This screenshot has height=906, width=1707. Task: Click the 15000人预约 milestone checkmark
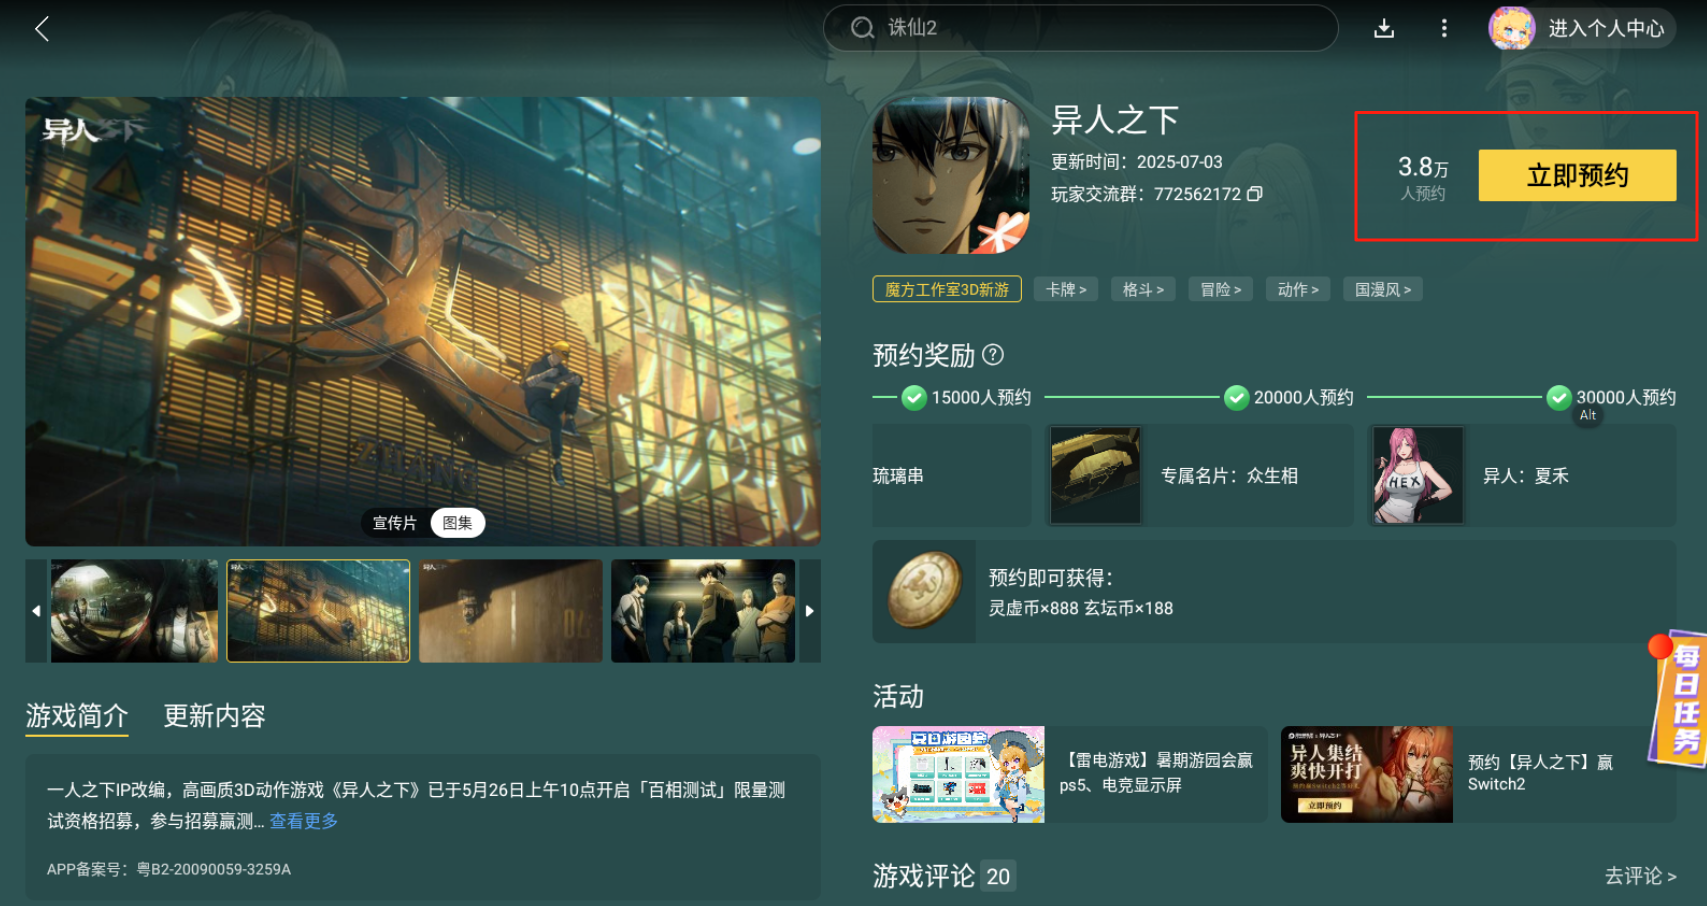914,398
